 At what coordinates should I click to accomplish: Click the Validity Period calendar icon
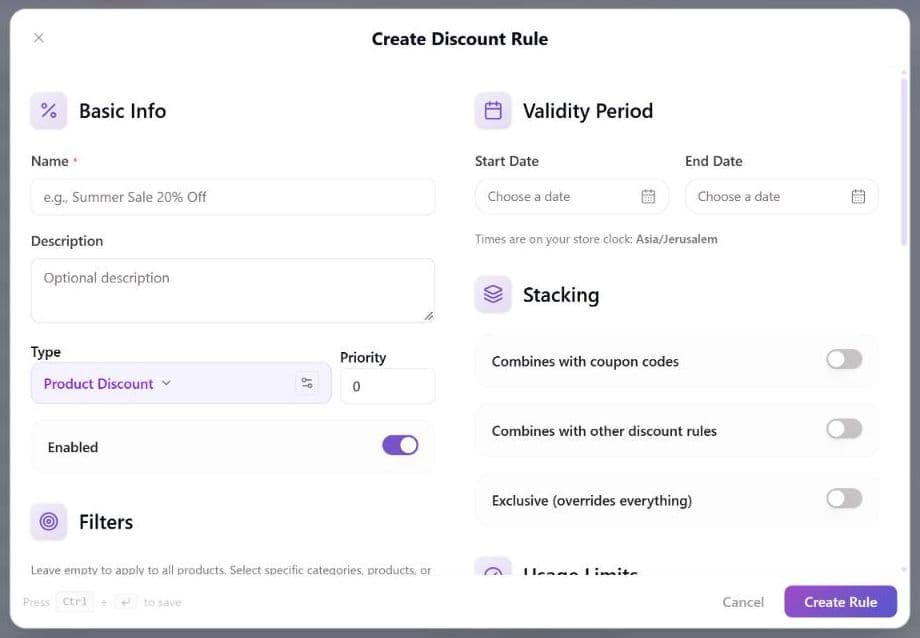(x=493, y=110)
